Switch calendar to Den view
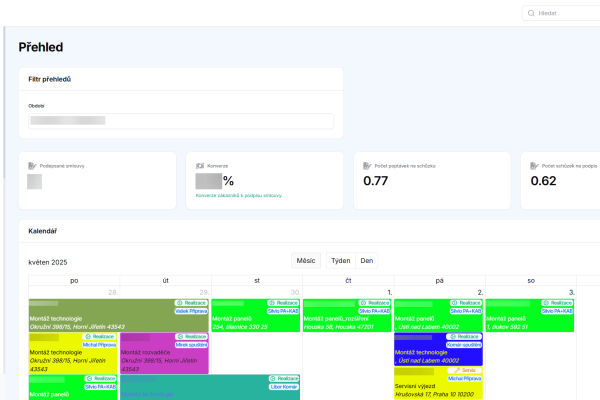 click(x=367, y=261)
